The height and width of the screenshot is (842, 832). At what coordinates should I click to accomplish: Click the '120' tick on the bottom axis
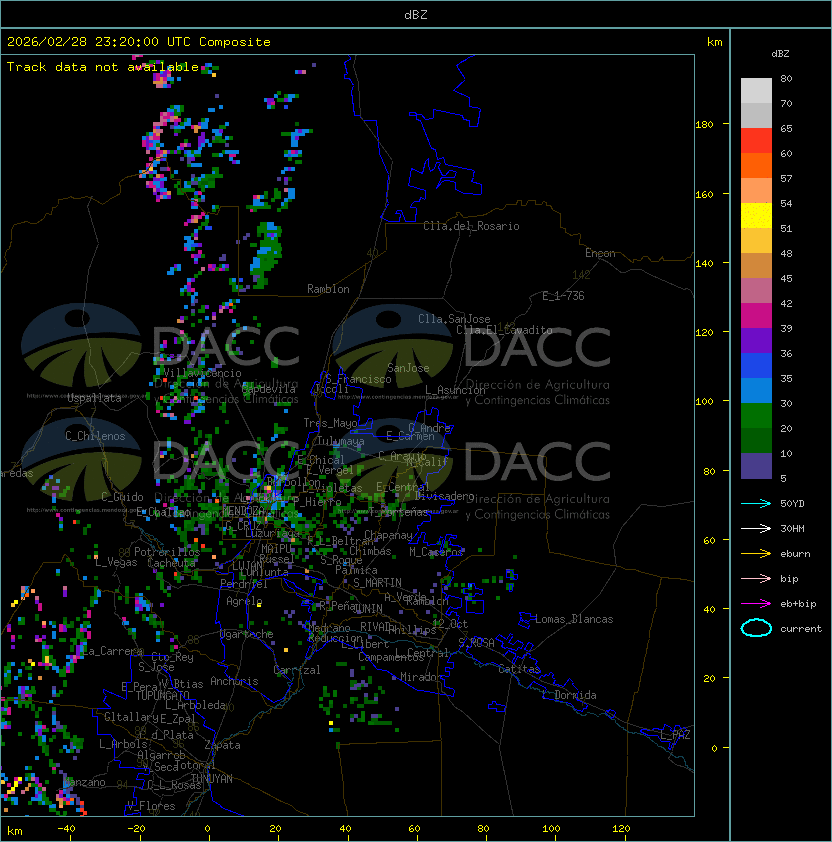tap(621, 829)
